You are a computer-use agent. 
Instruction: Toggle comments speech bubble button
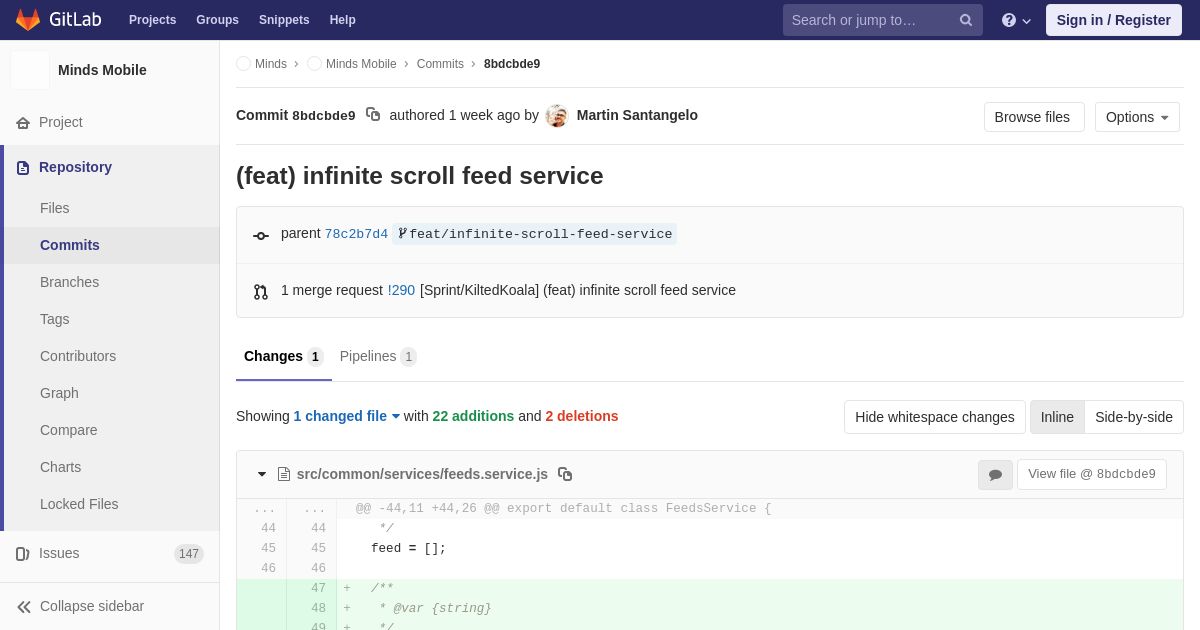[995, 475]
